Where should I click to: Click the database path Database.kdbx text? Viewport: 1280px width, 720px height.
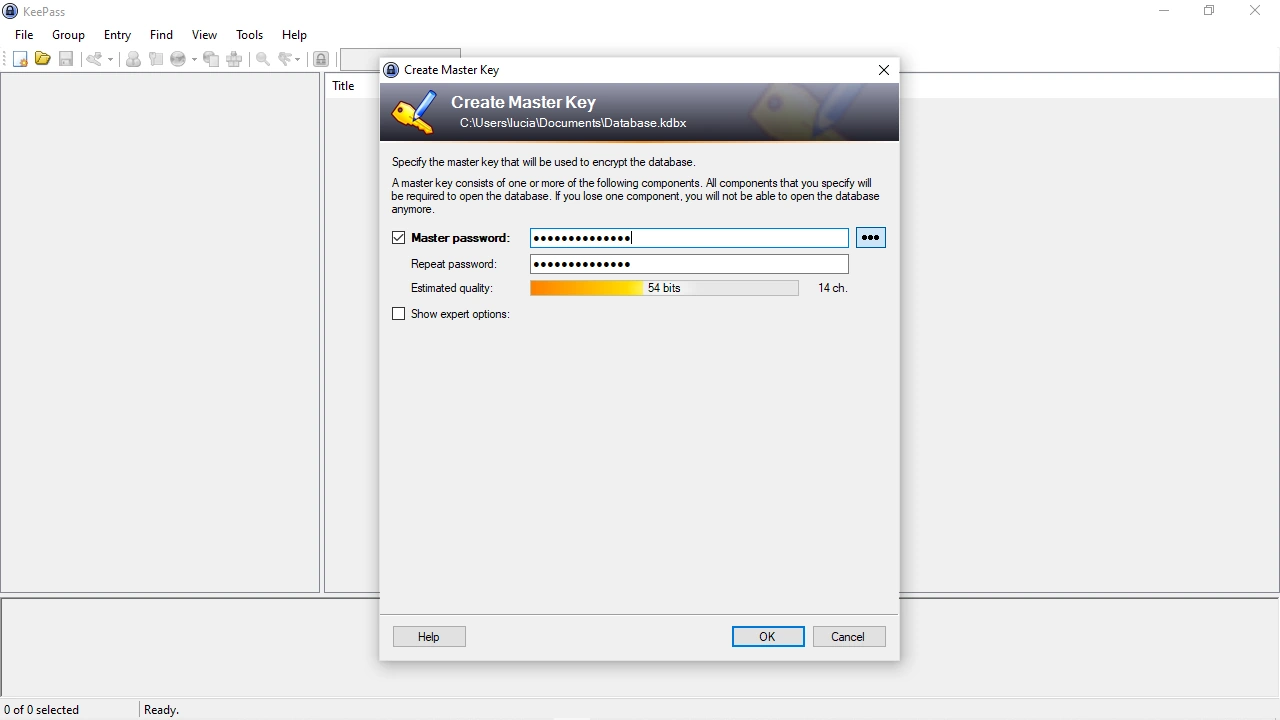pyautogui.click(x=573, y=123)
